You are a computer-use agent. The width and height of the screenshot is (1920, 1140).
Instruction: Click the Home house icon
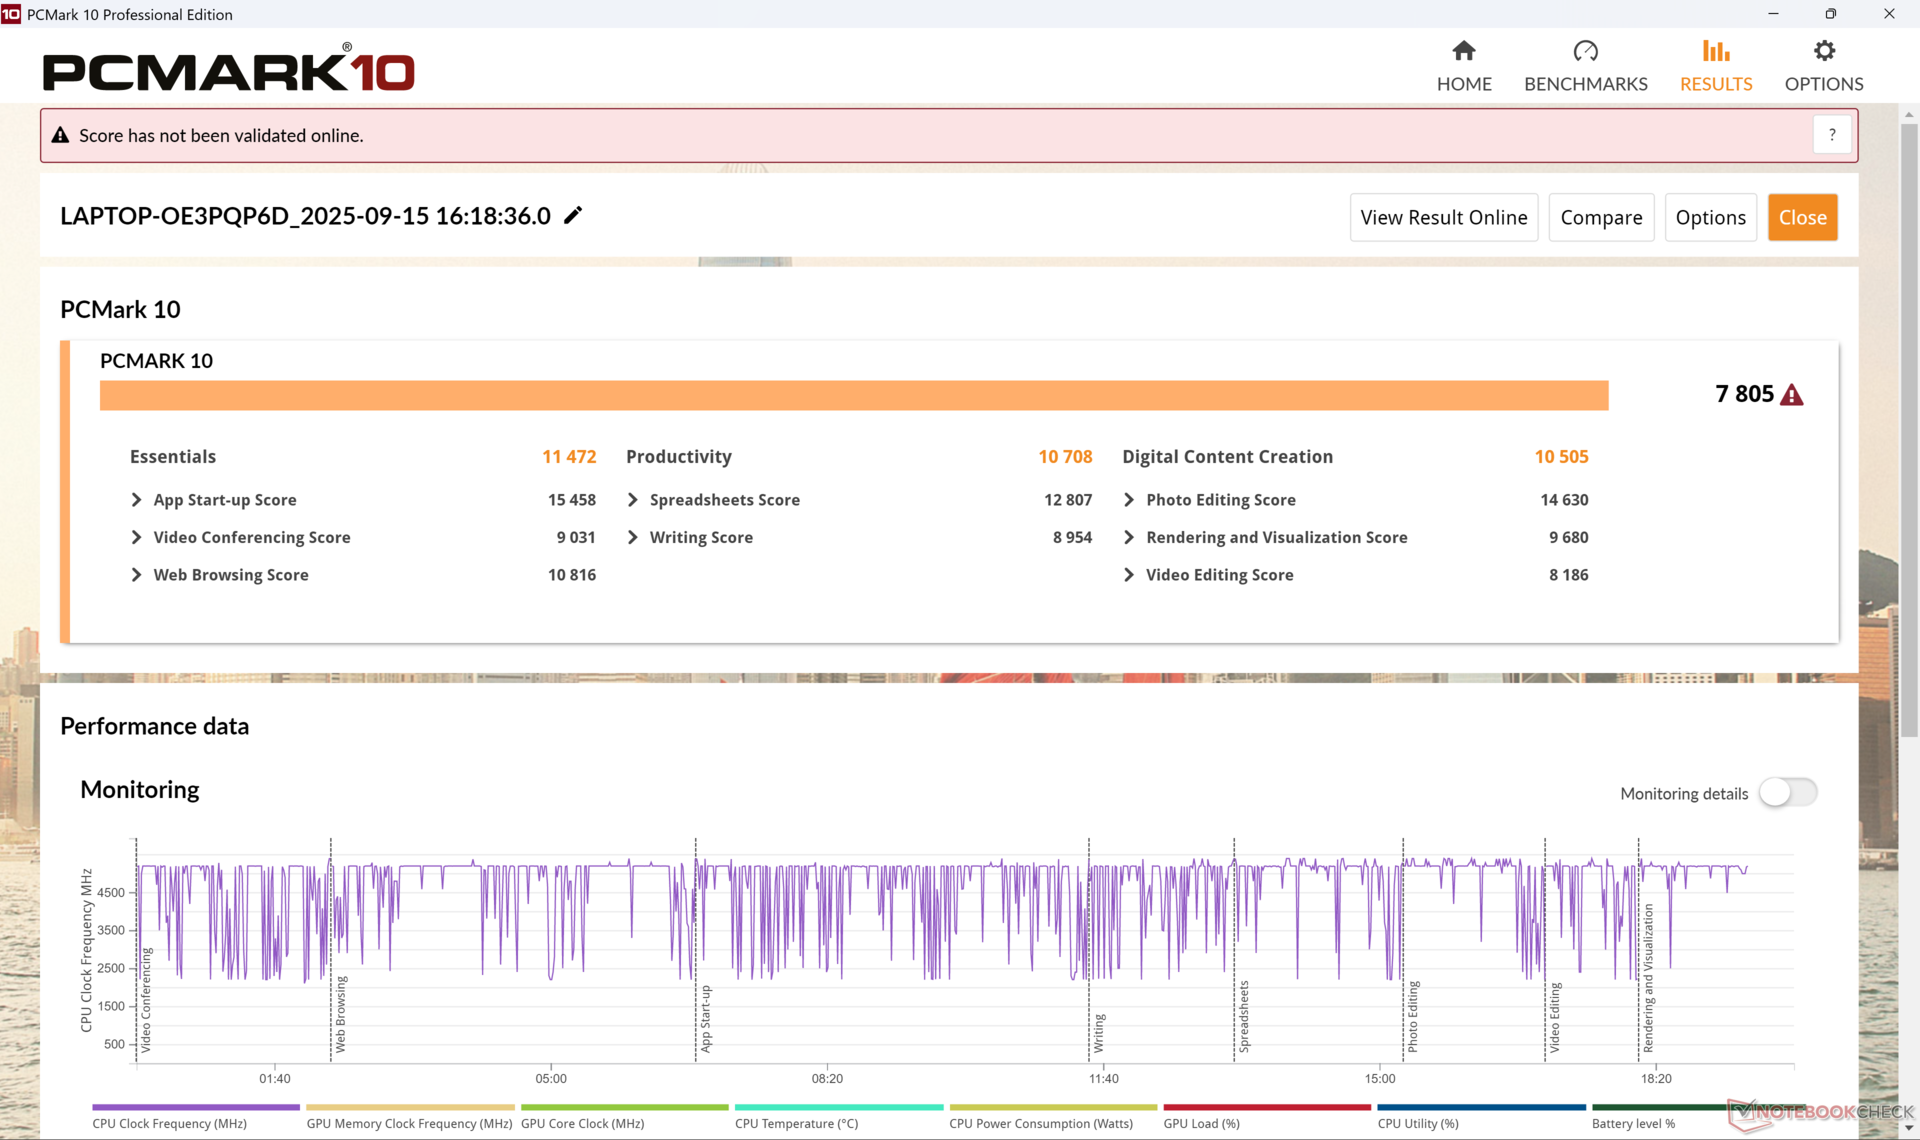[1463, 51]
